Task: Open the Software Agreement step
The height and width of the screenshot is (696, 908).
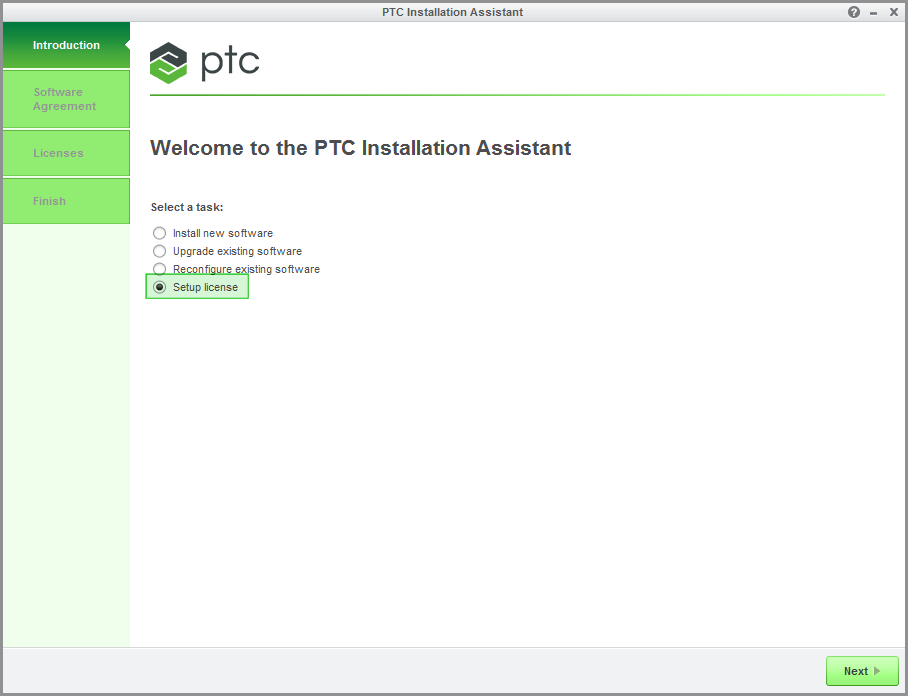Action: coord(66,99)
